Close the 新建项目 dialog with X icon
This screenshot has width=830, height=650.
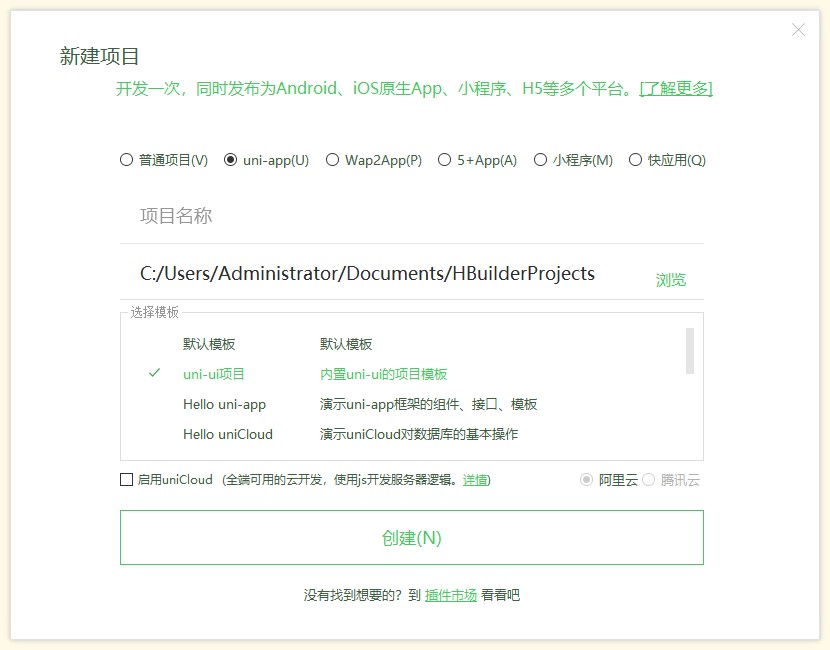(x=798, y=30)
